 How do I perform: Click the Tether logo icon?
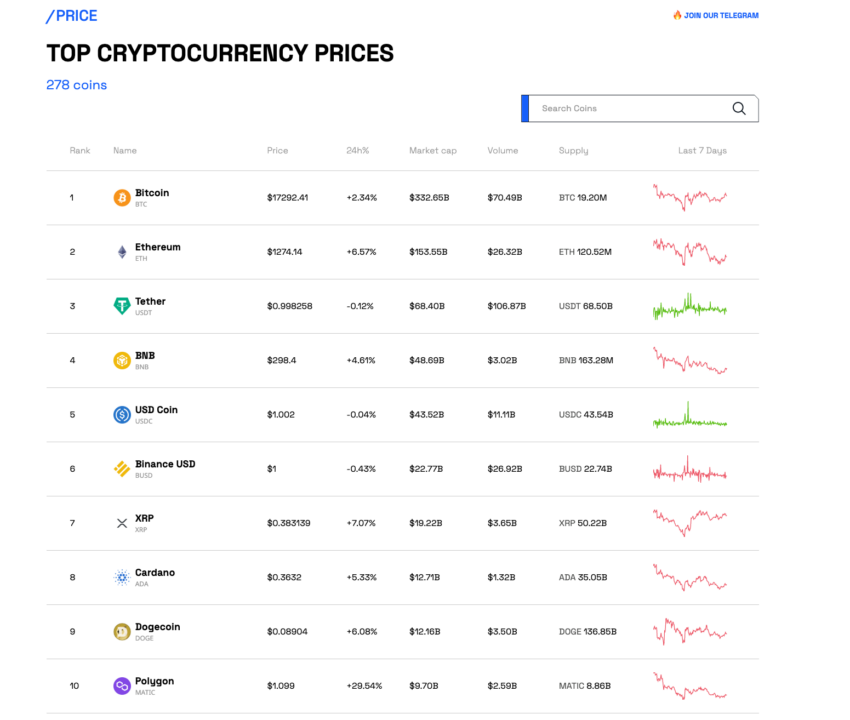click(122, 306)
